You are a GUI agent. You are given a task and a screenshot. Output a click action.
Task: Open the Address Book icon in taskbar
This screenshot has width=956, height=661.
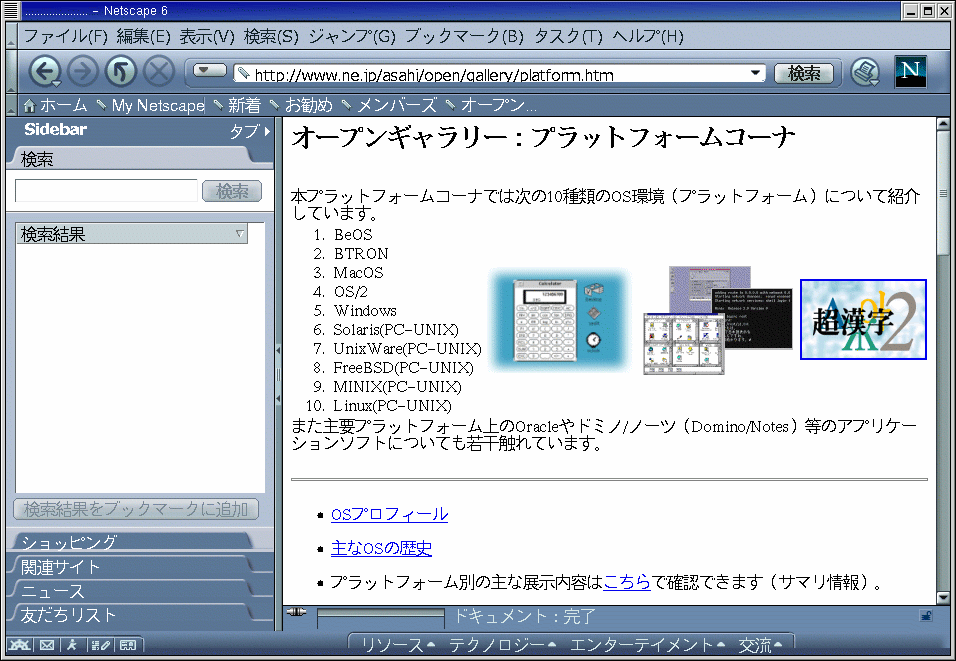point(127,645)
